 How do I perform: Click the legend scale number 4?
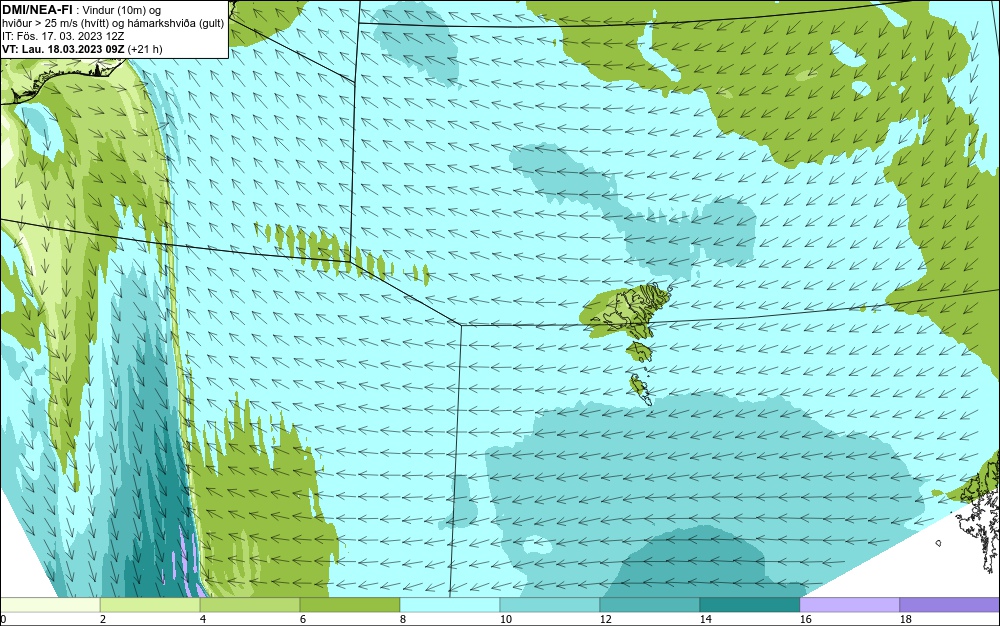point(203,619)
